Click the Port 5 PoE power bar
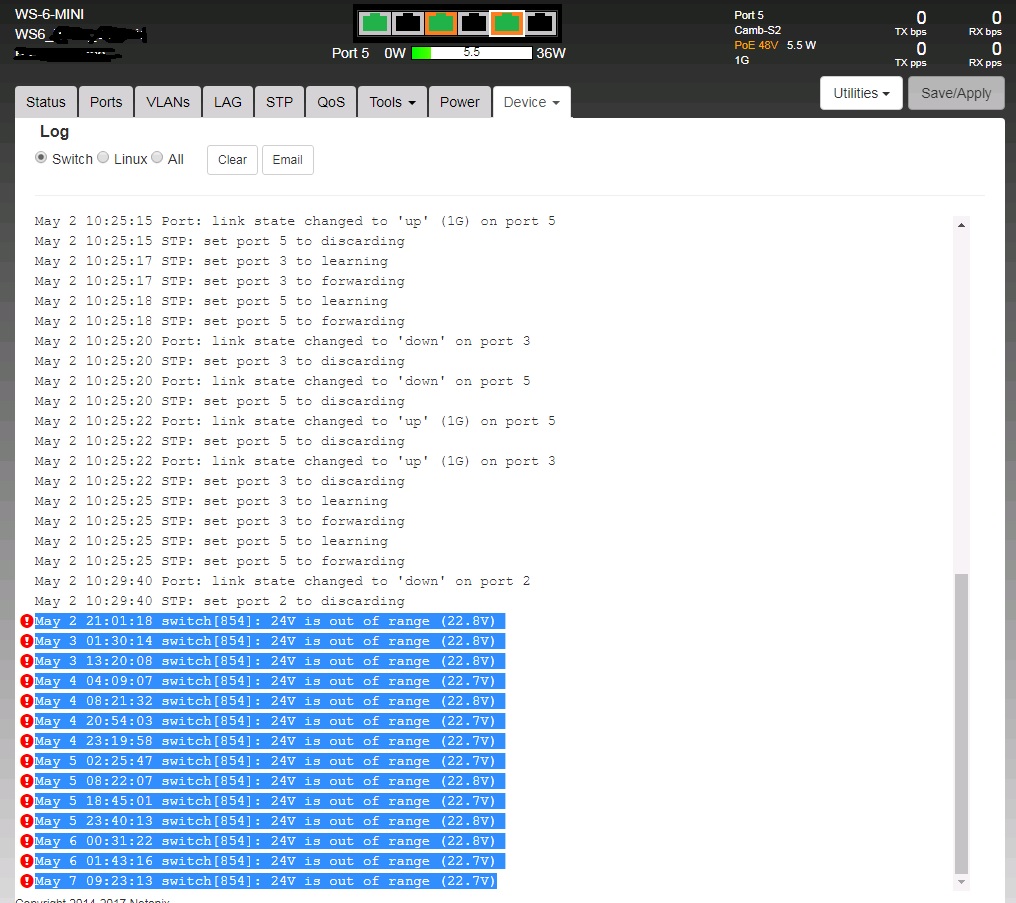1016x903 pixels. (471, 53)
